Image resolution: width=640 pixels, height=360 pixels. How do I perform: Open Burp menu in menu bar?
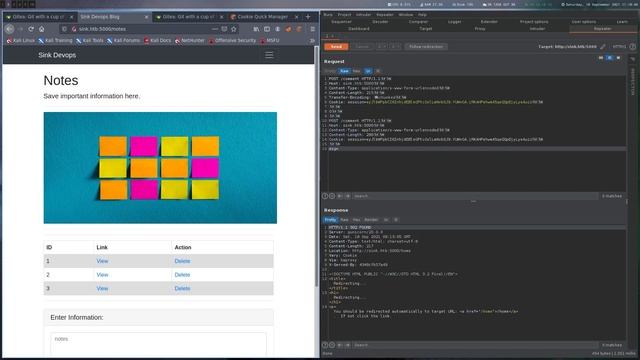tap(328, 15)
